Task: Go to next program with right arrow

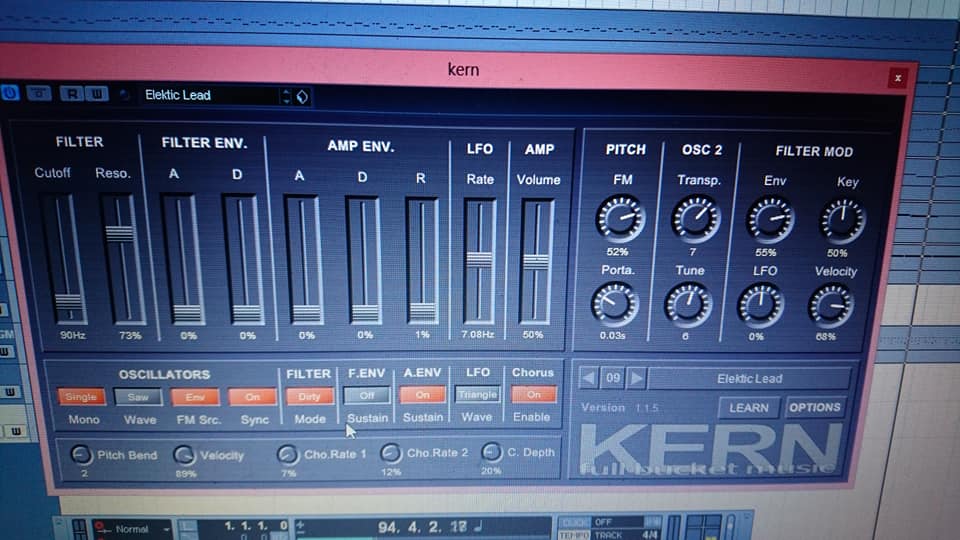Action: tap(636, 378)
